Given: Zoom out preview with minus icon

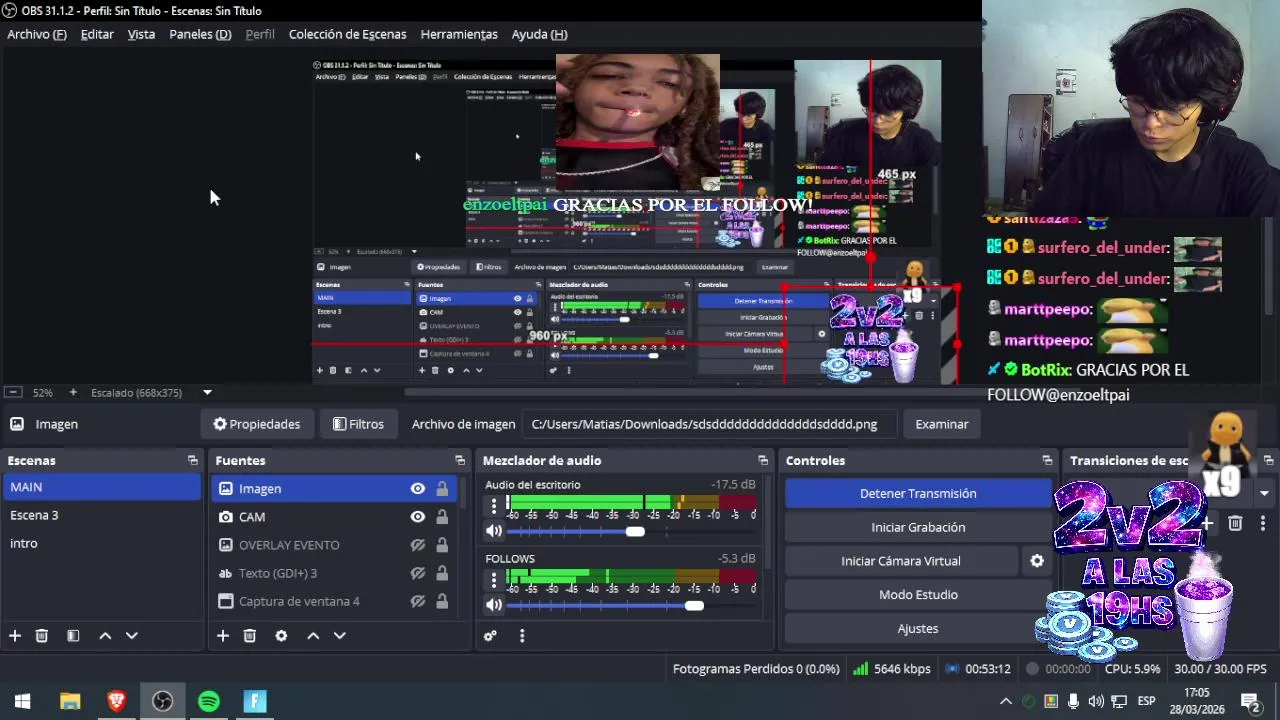Looking at the screenshot, I should 14,393.
